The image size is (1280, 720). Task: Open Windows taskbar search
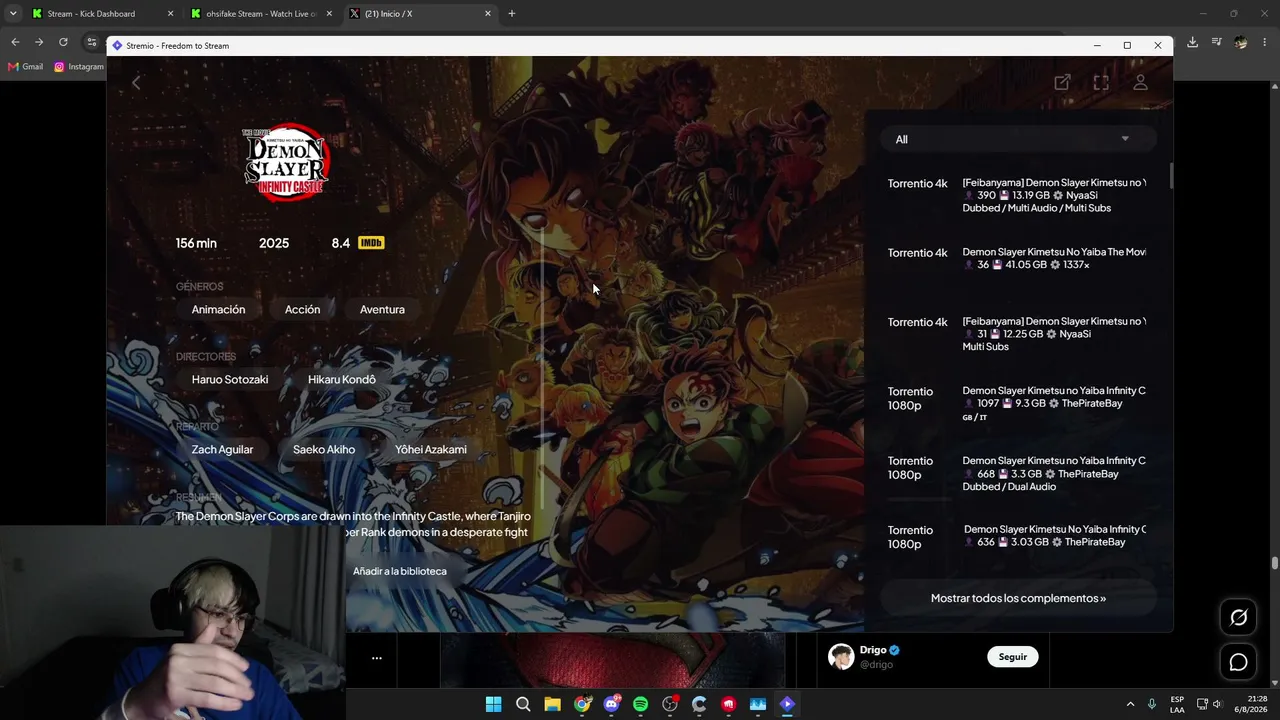click(523, 704)
